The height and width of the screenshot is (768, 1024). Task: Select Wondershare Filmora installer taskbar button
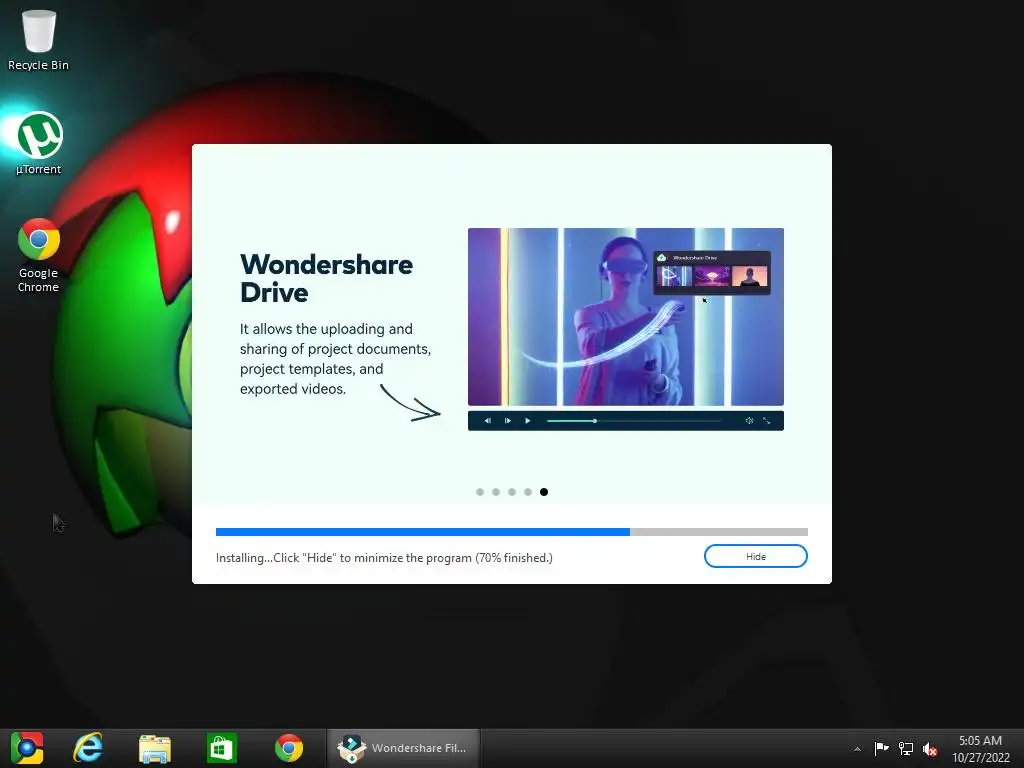[x=403, y=748]
